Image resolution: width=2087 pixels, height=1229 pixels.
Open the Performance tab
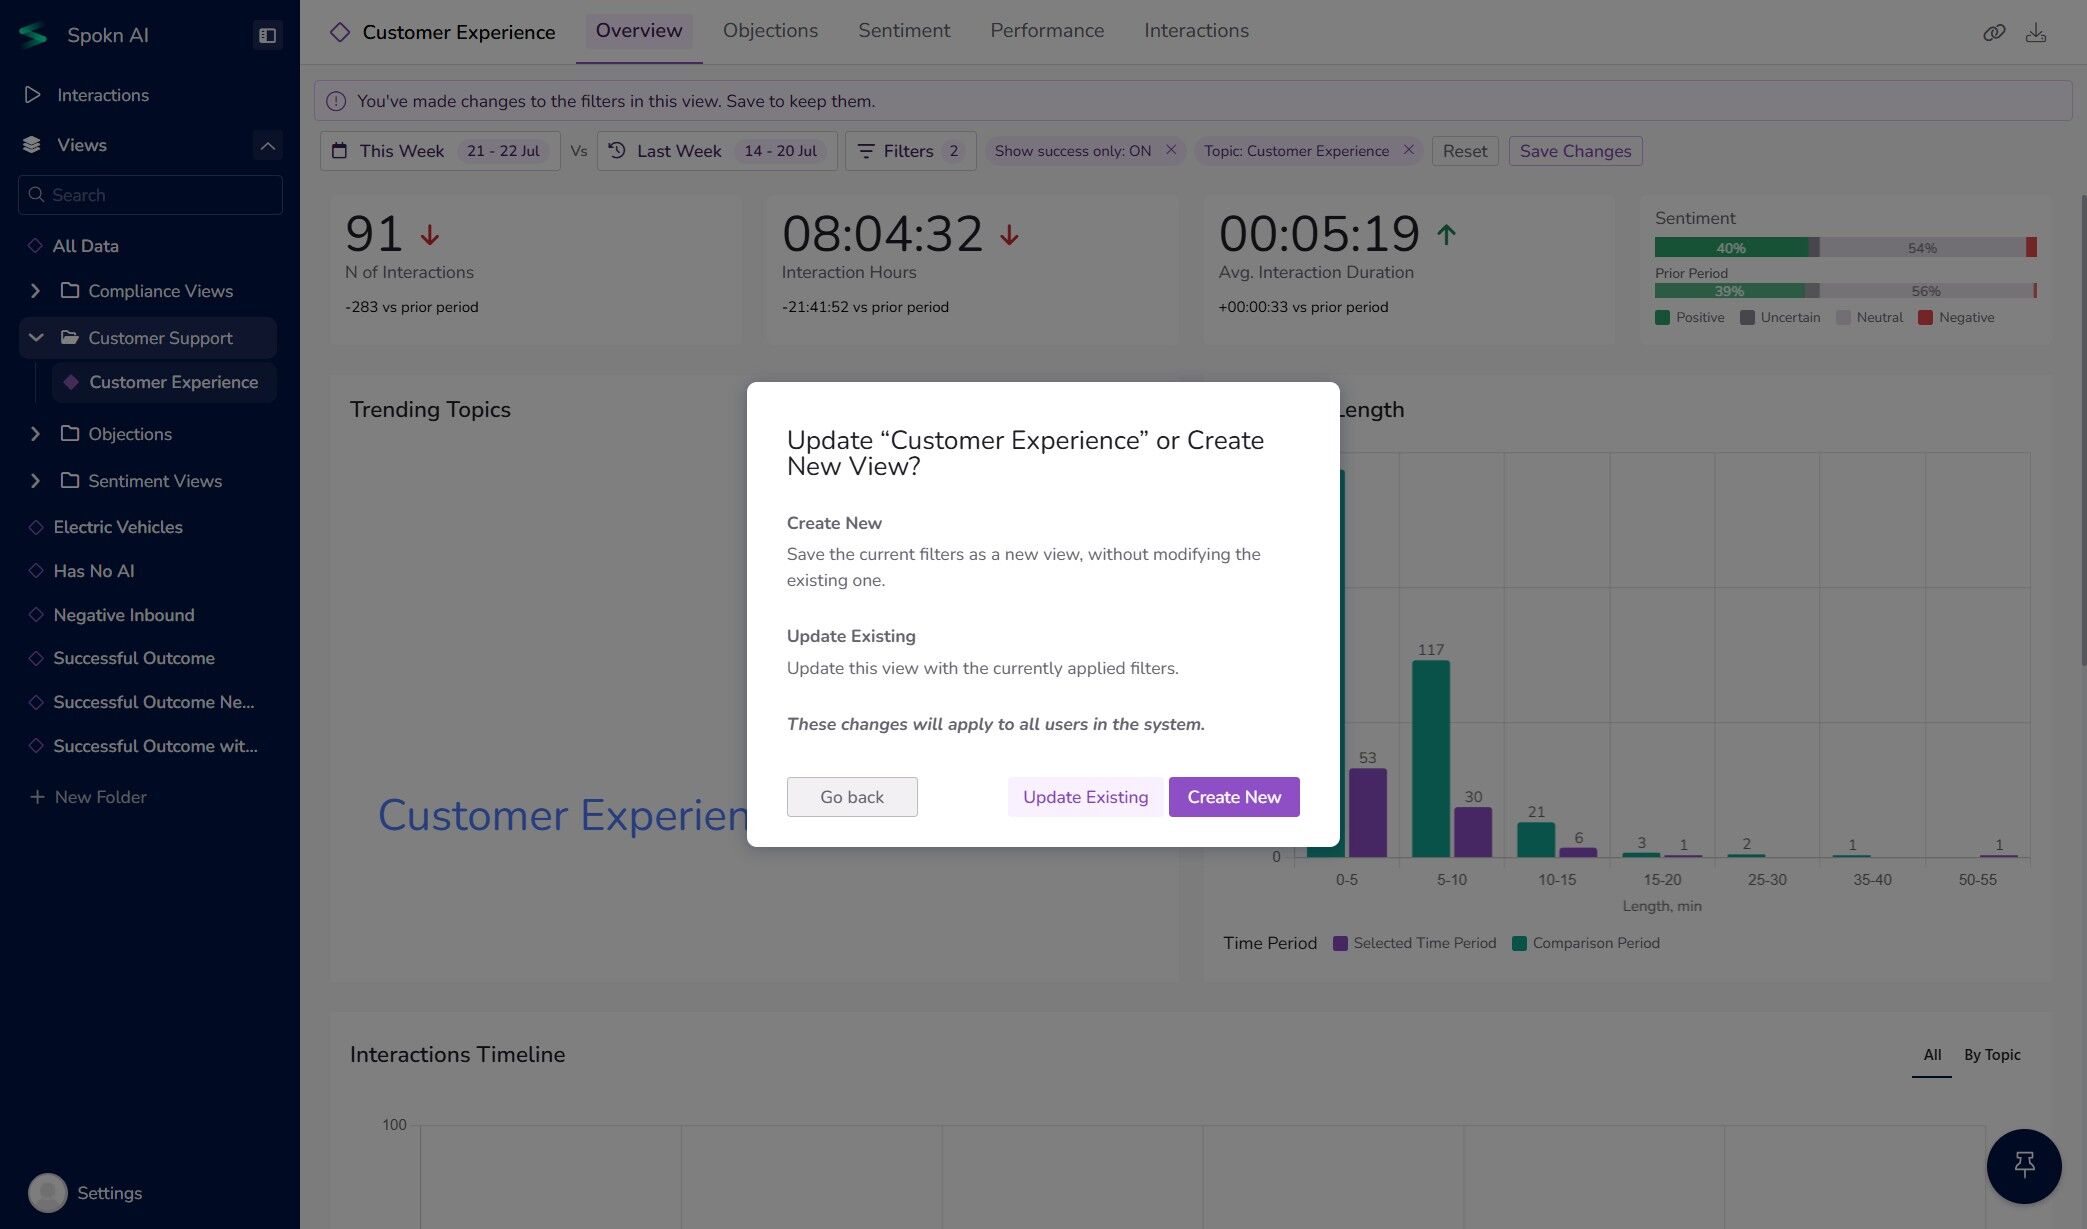[x=1046, y=31]
